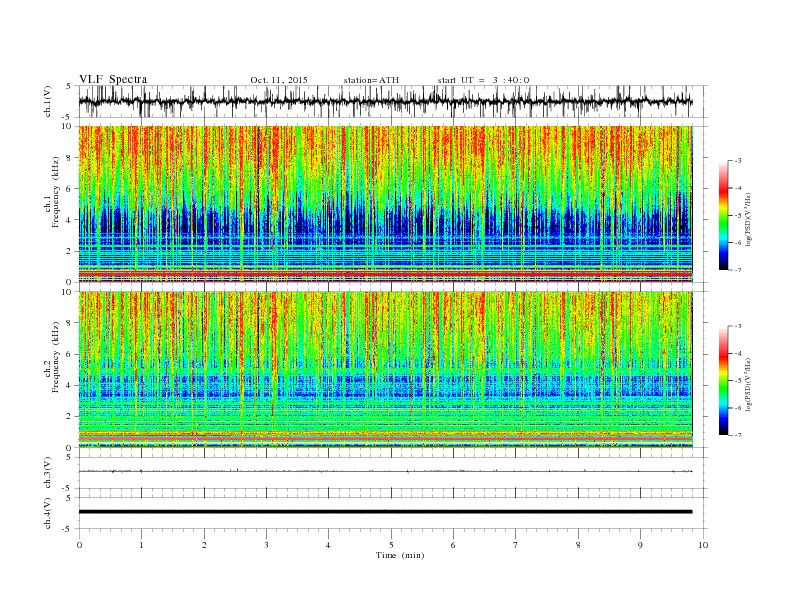
Task: Click the "station=ATH" header label
Action: click(371, 80)
